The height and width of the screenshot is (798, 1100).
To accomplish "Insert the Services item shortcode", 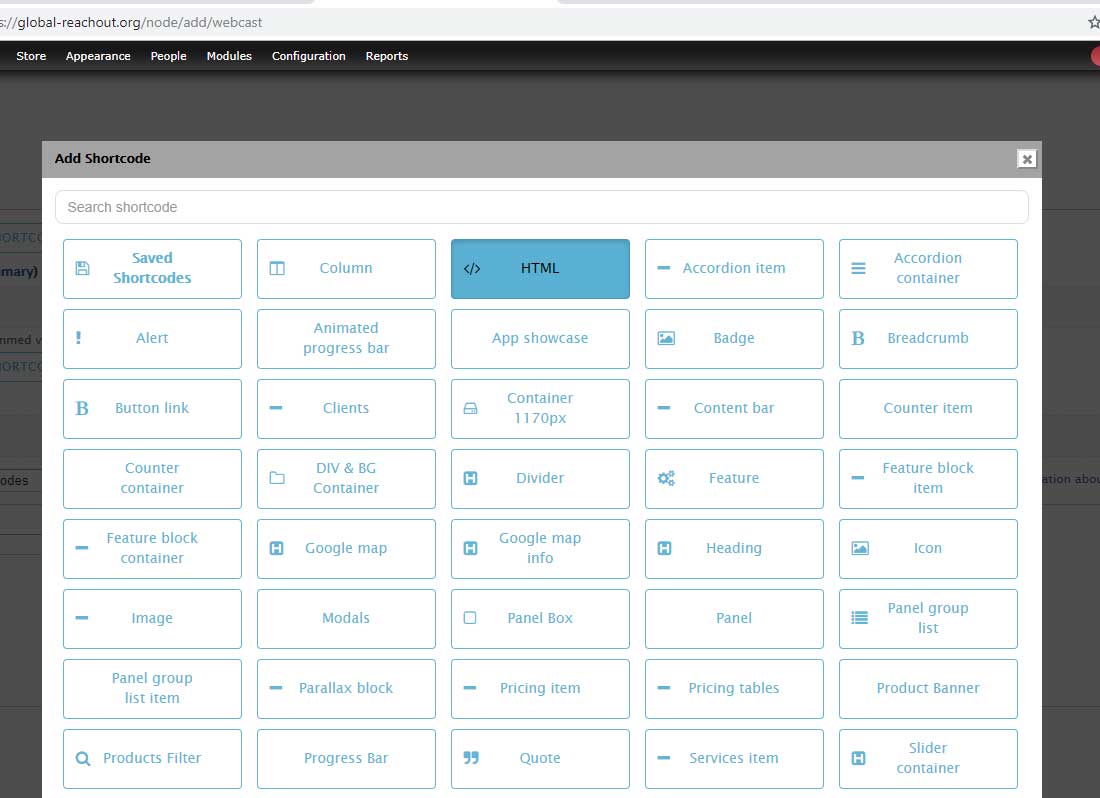I will click(734, 759).
